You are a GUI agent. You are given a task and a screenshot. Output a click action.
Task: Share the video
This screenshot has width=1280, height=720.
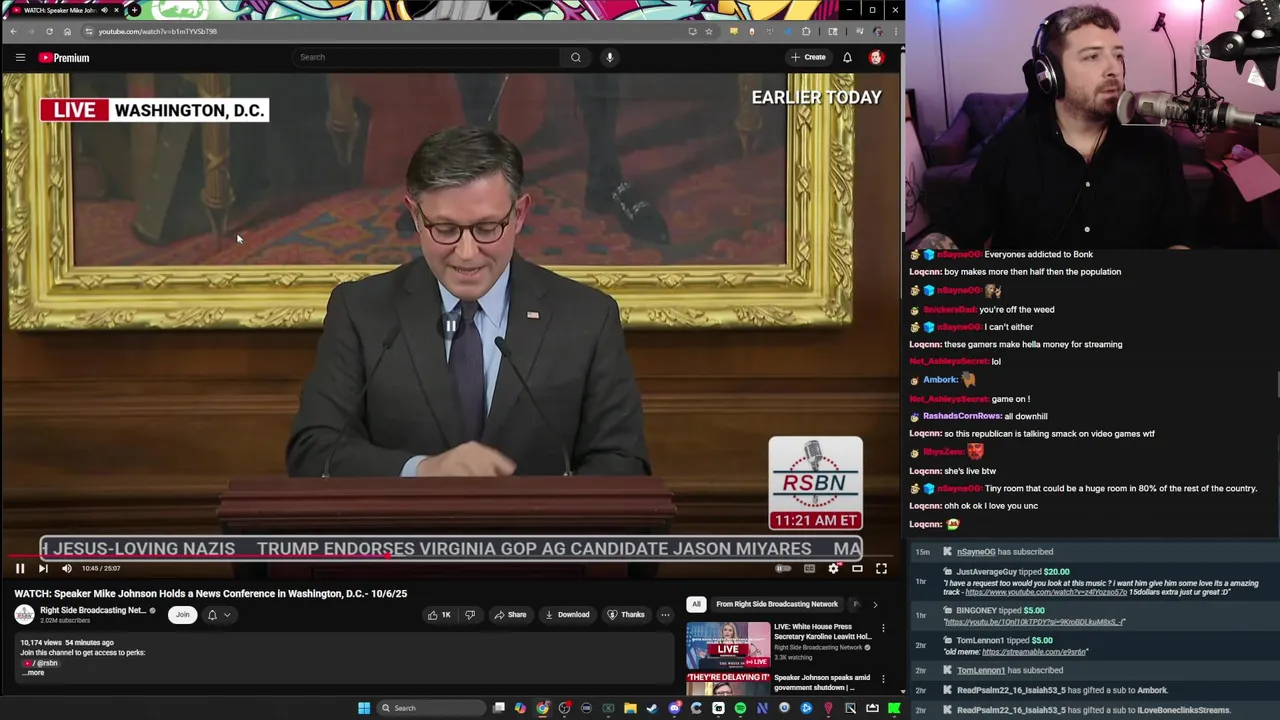click(x=510, y=615)
